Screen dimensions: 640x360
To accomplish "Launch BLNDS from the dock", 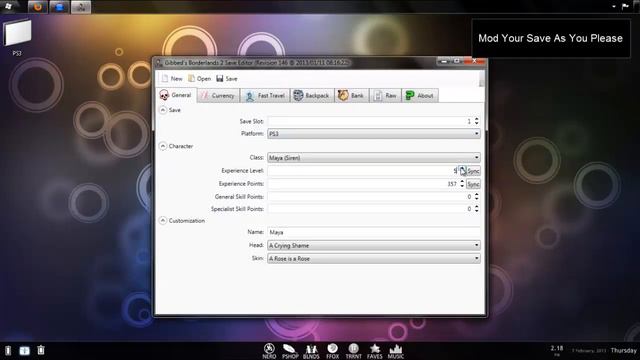I will tap(311, 351).
